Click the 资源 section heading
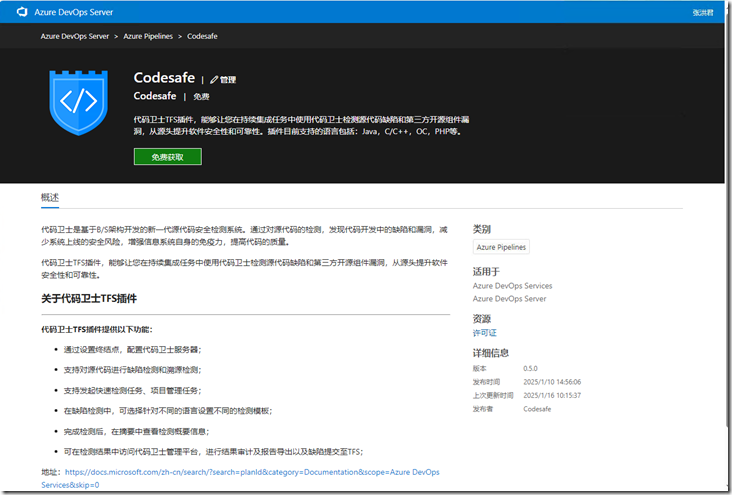The width and height of the screenshot is (732, 495). point(482,319)
